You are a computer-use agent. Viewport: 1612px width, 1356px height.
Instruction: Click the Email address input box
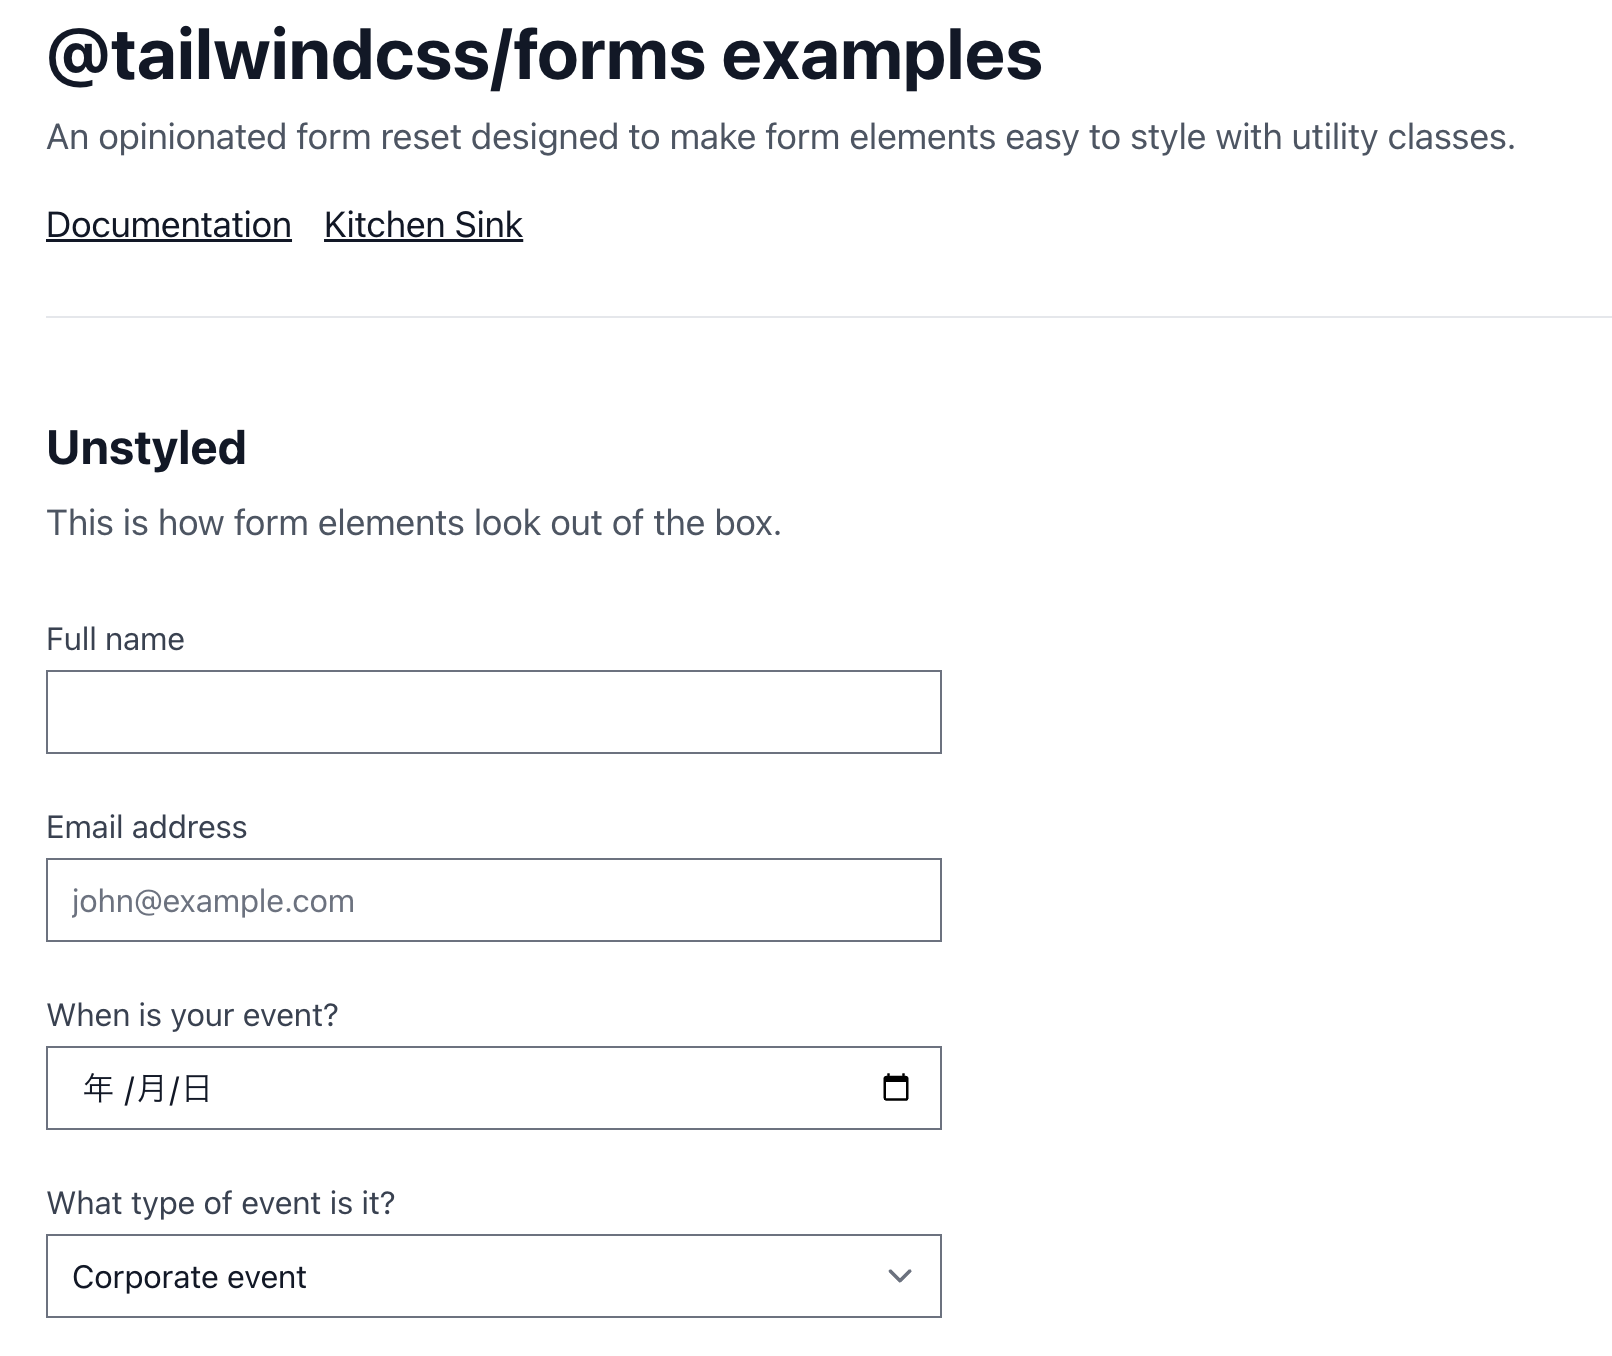pyautogui.click(x=493, y=900)
